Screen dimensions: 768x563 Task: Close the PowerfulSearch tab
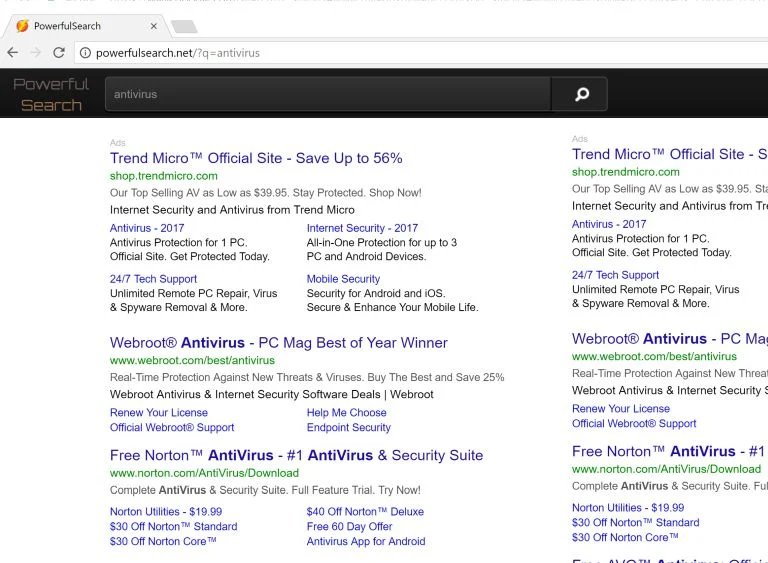(x=154, y=26)
